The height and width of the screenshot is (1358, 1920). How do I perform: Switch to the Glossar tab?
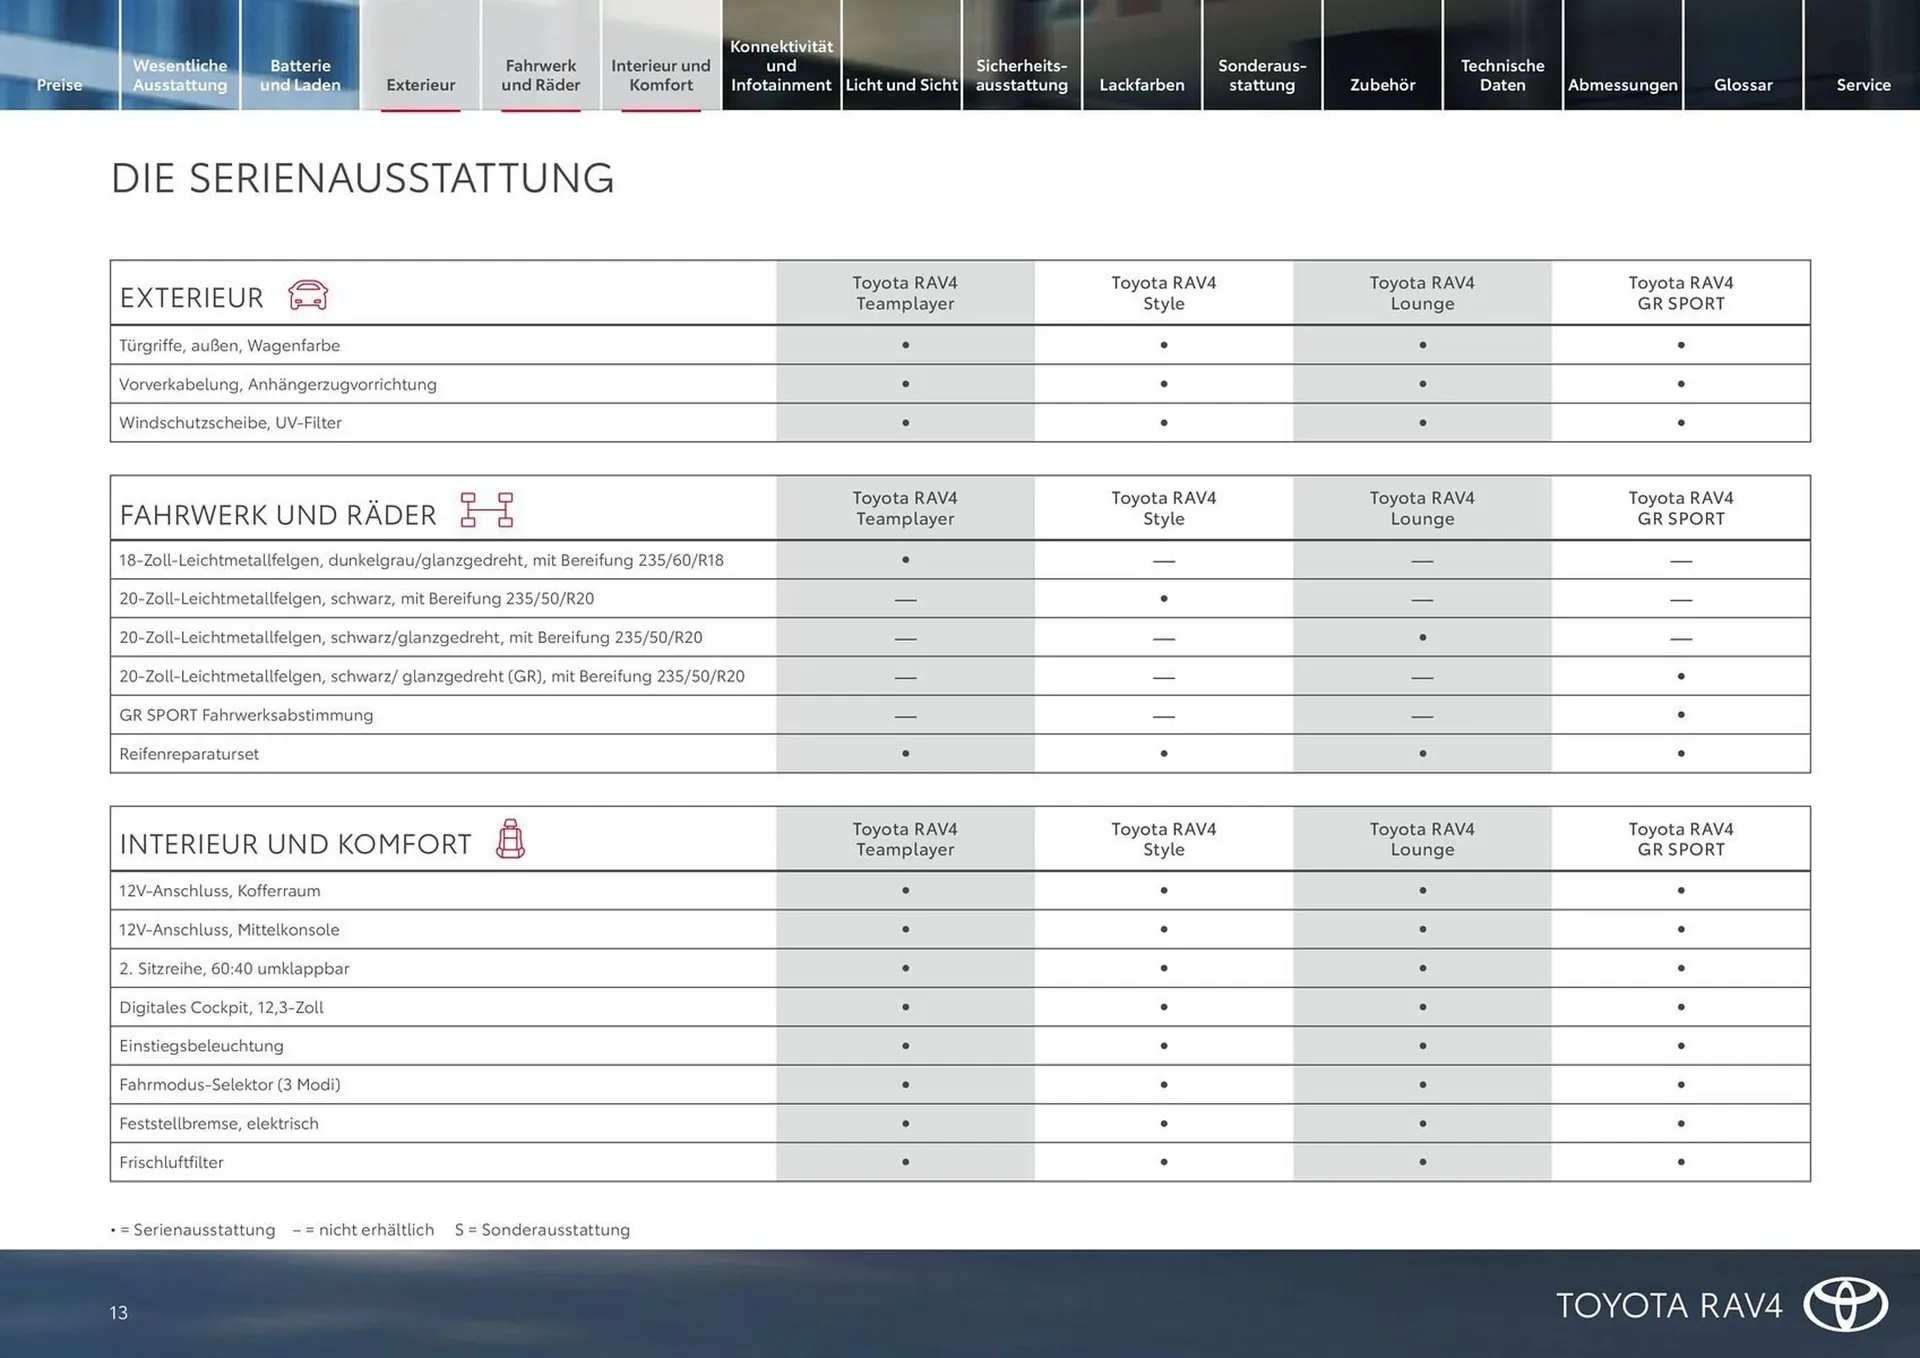point(1742,84)
